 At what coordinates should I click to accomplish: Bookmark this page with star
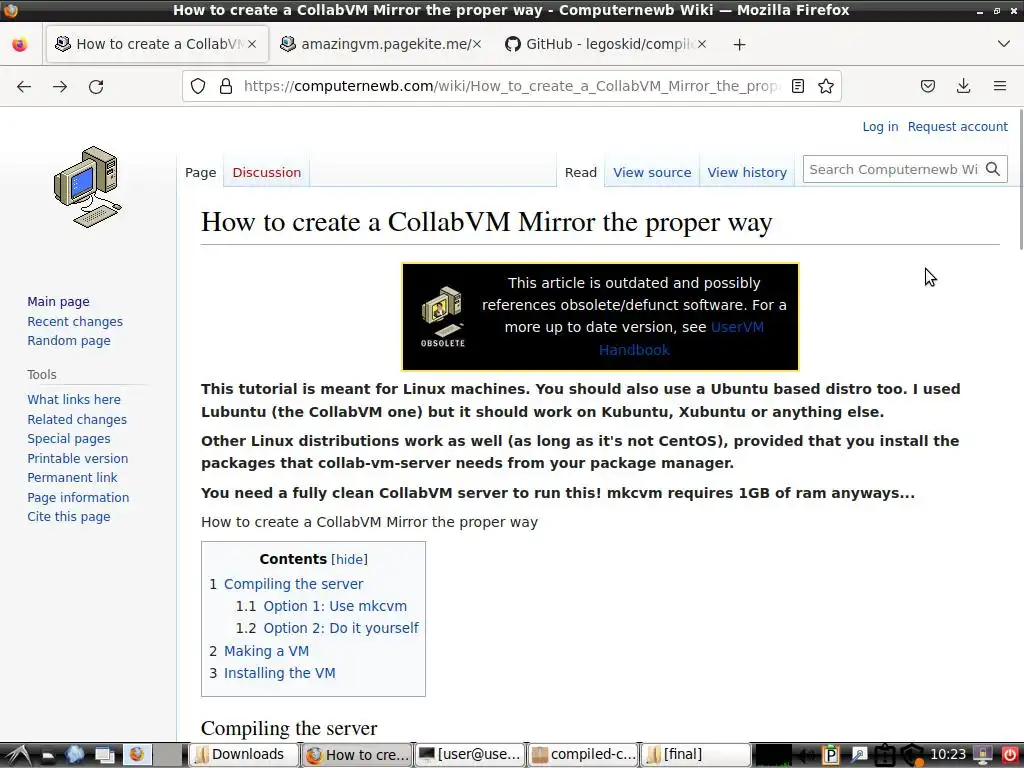825,86
